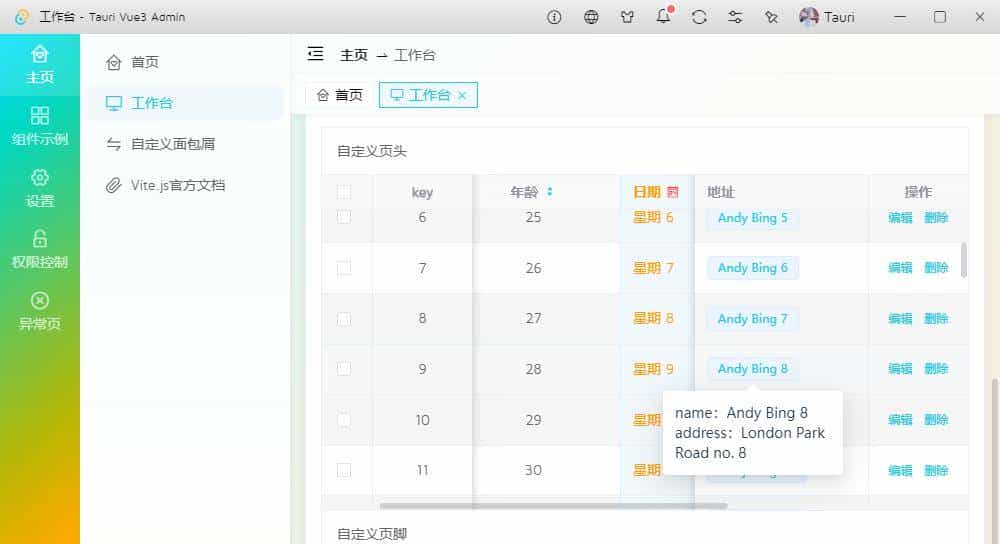1000x544 pixels.
Task: Click the table's horizontal scrollbar
Action: [554, 506]
